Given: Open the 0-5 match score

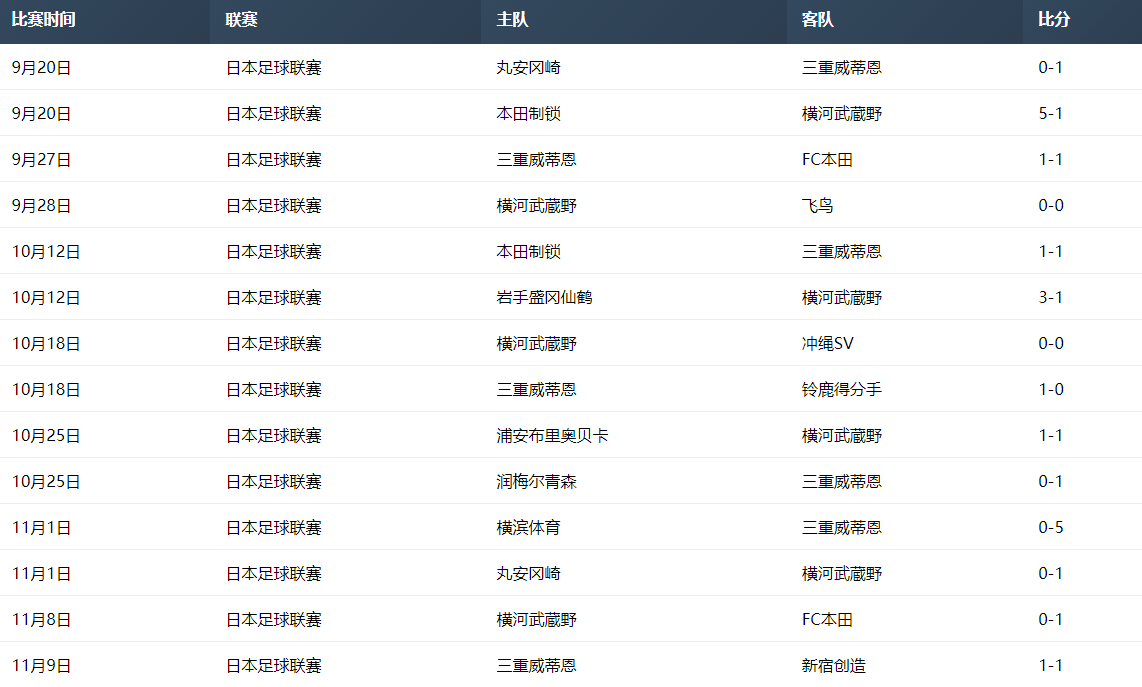Looking at the screenshot, I should (x=1050, y=528).
